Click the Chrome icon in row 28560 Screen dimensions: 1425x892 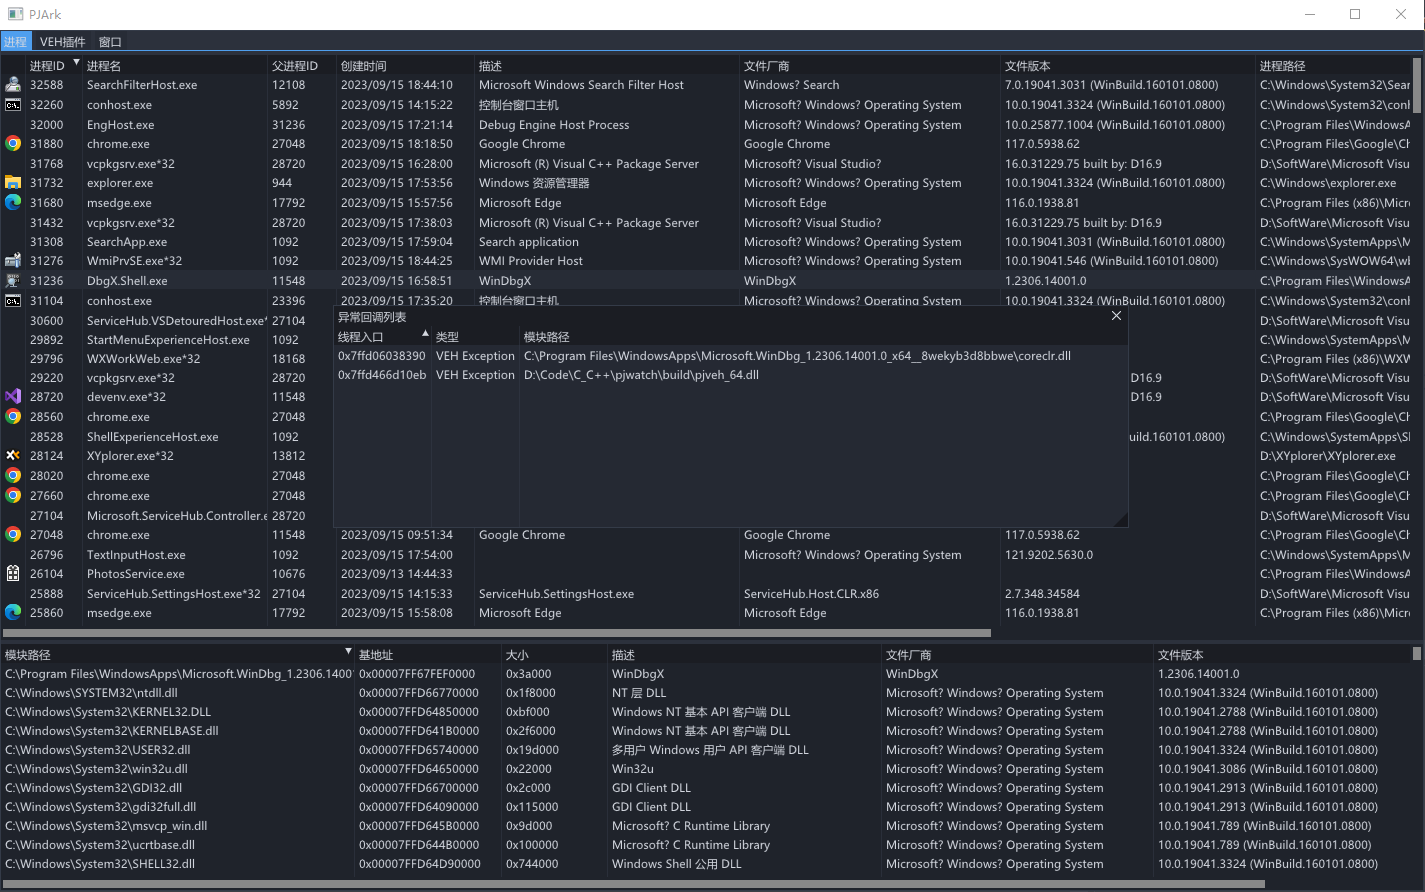(x=13, y=417)
